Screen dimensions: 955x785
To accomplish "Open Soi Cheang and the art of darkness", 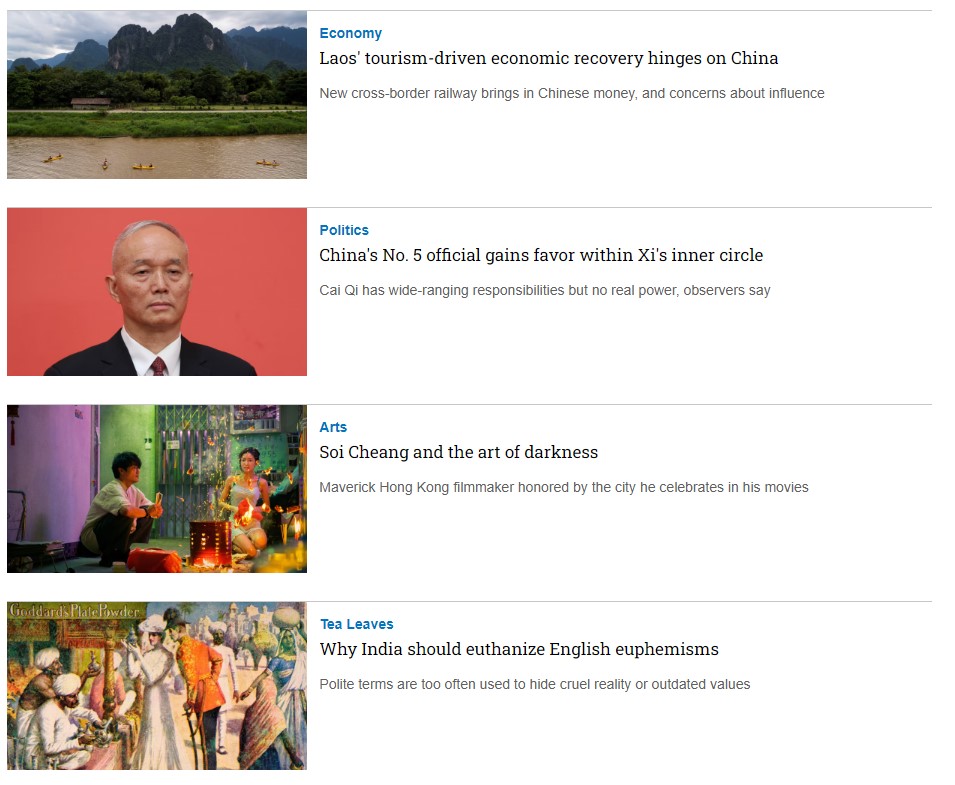I will [x=458, y=452].
